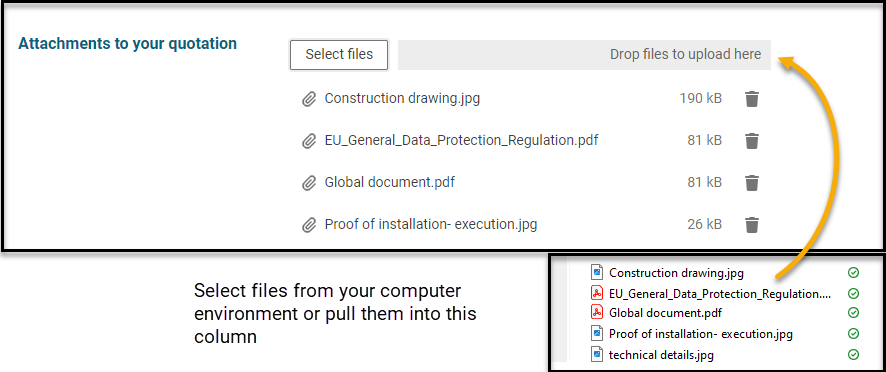Open attached Proof of installation- execution.jpg link

(431, 224)
